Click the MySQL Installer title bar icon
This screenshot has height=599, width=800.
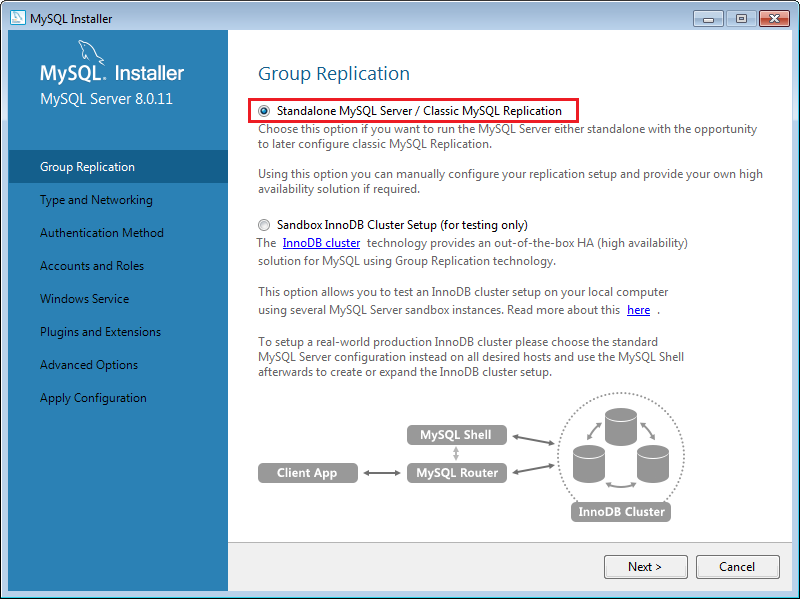pyautogui.click(x=16, y=18)
